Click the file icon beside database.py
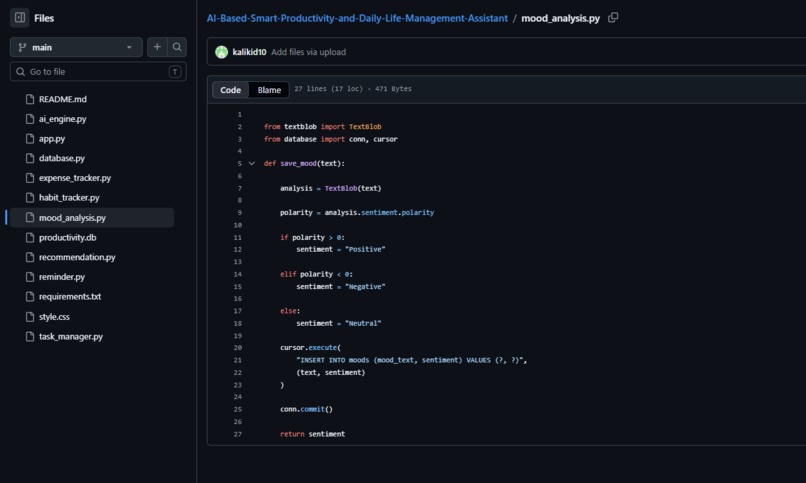 click(30, 158)
